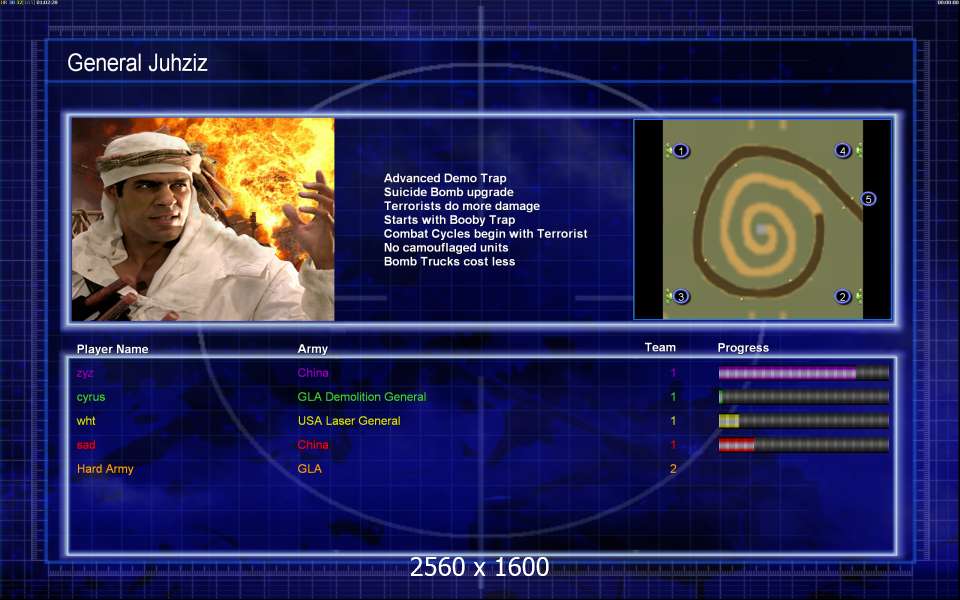Click start position marker 4 on the minimap
The height and width of the screenshot is (600, 960).
842,151
